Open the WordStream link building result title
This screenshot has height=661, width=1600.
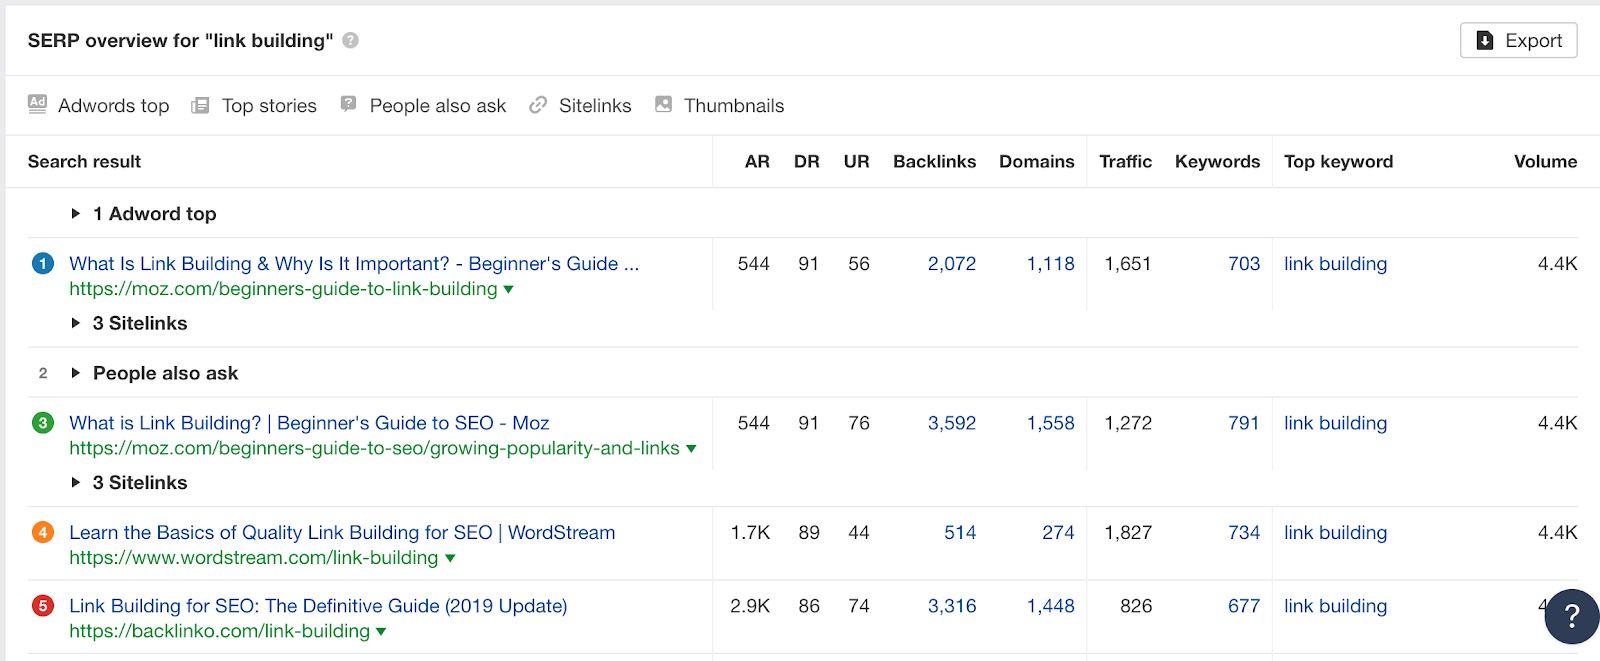click(342, 532)
